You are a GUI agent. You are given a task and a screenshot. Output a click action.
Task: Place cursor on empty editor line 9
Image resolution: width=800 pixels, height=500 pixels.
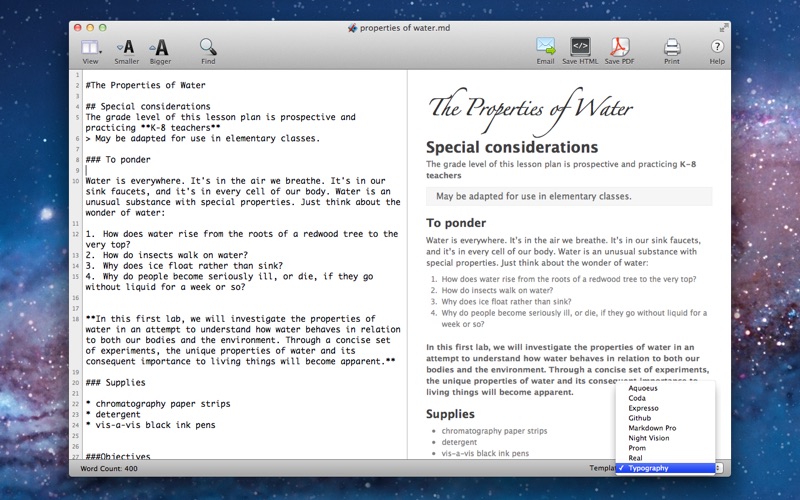point(242,170)
